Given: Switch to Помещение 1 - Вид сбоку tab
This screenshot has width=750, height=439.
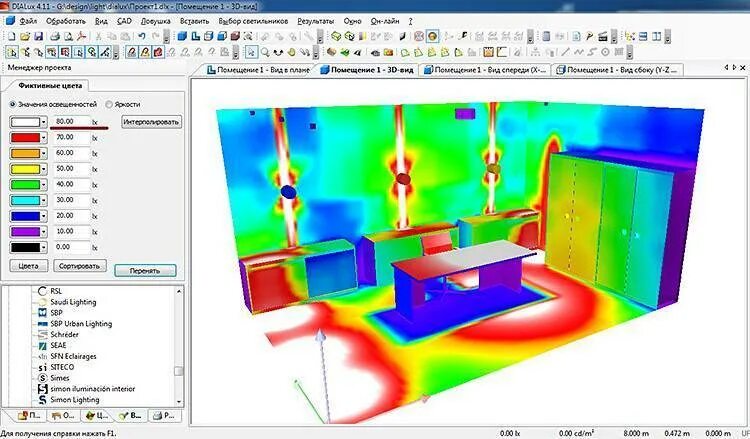Looking at the screenshot, I should pyautogui.click(x=618, y=70).
